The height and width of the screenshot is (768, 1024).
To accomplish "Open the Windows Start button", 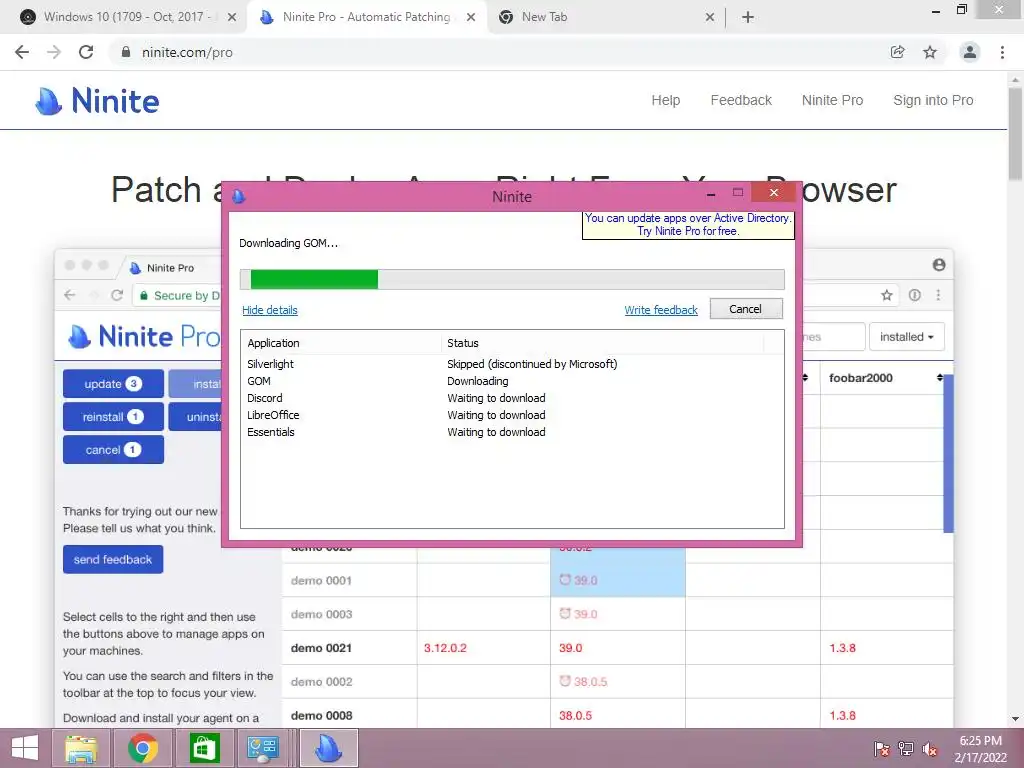I will (x=25, y=748).
